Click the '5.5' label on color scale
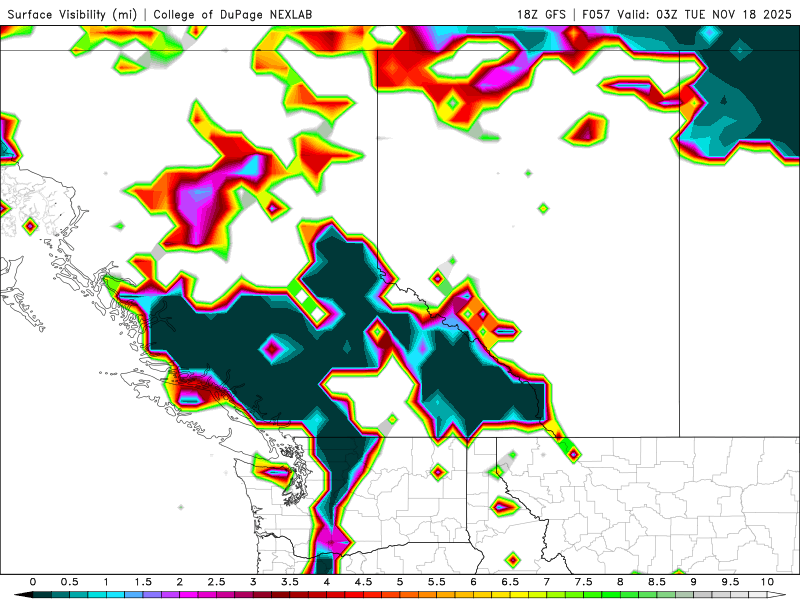The image size is (800, 600). (437, 582)
